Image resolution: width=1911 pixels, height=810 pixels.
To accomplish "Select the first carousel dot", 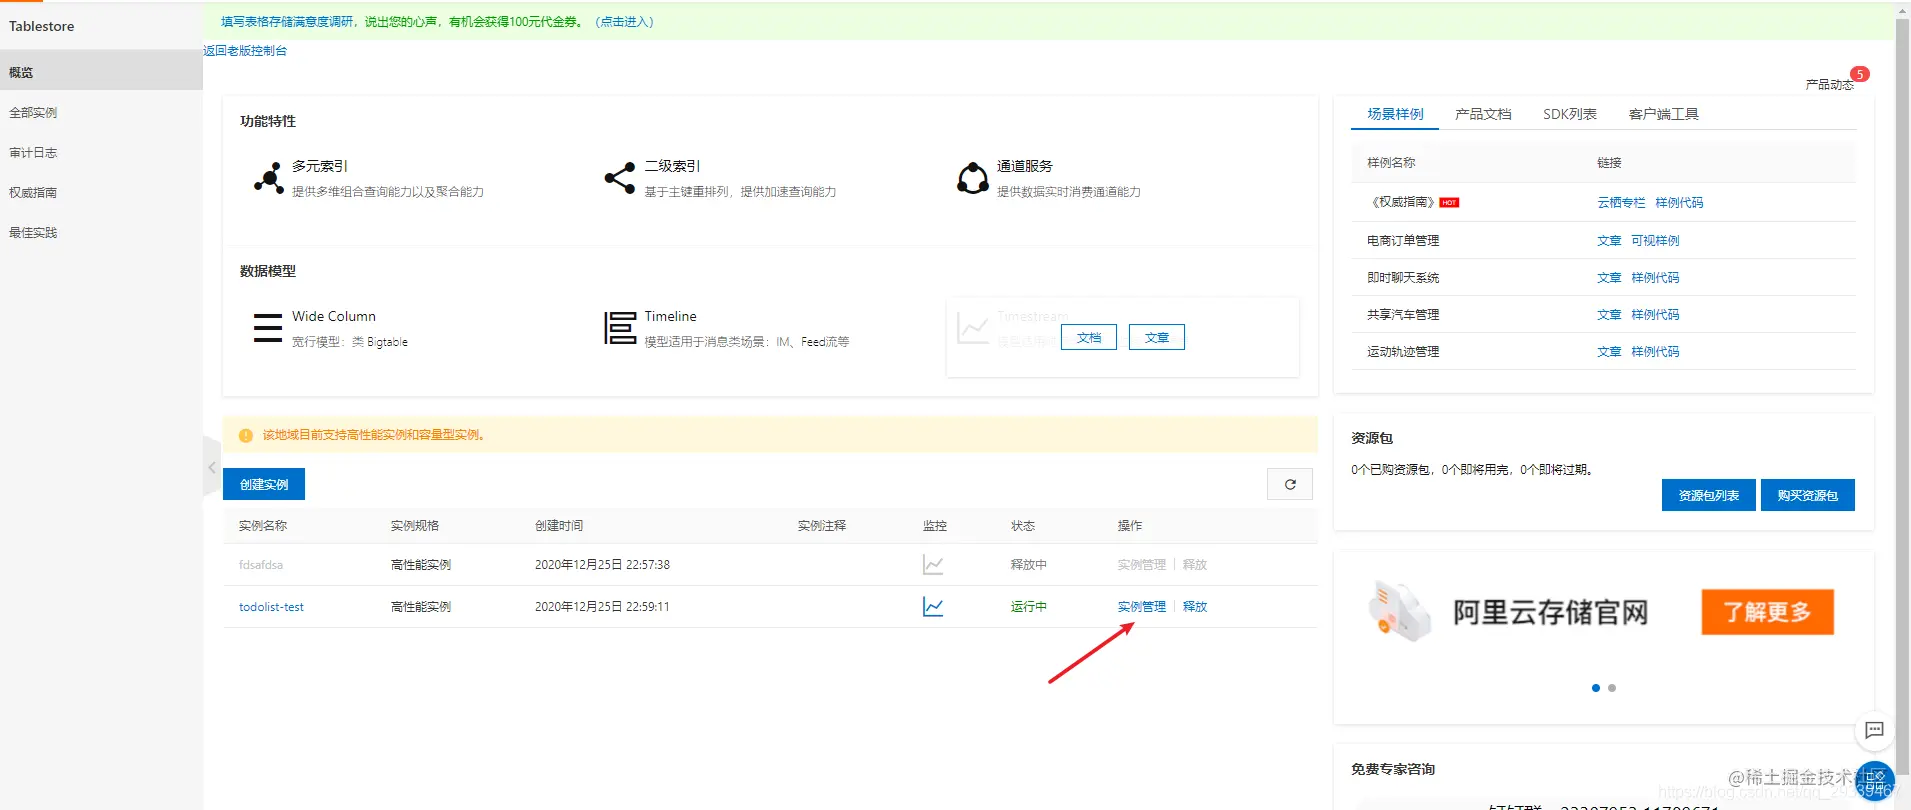I will tap(1596, 688).
